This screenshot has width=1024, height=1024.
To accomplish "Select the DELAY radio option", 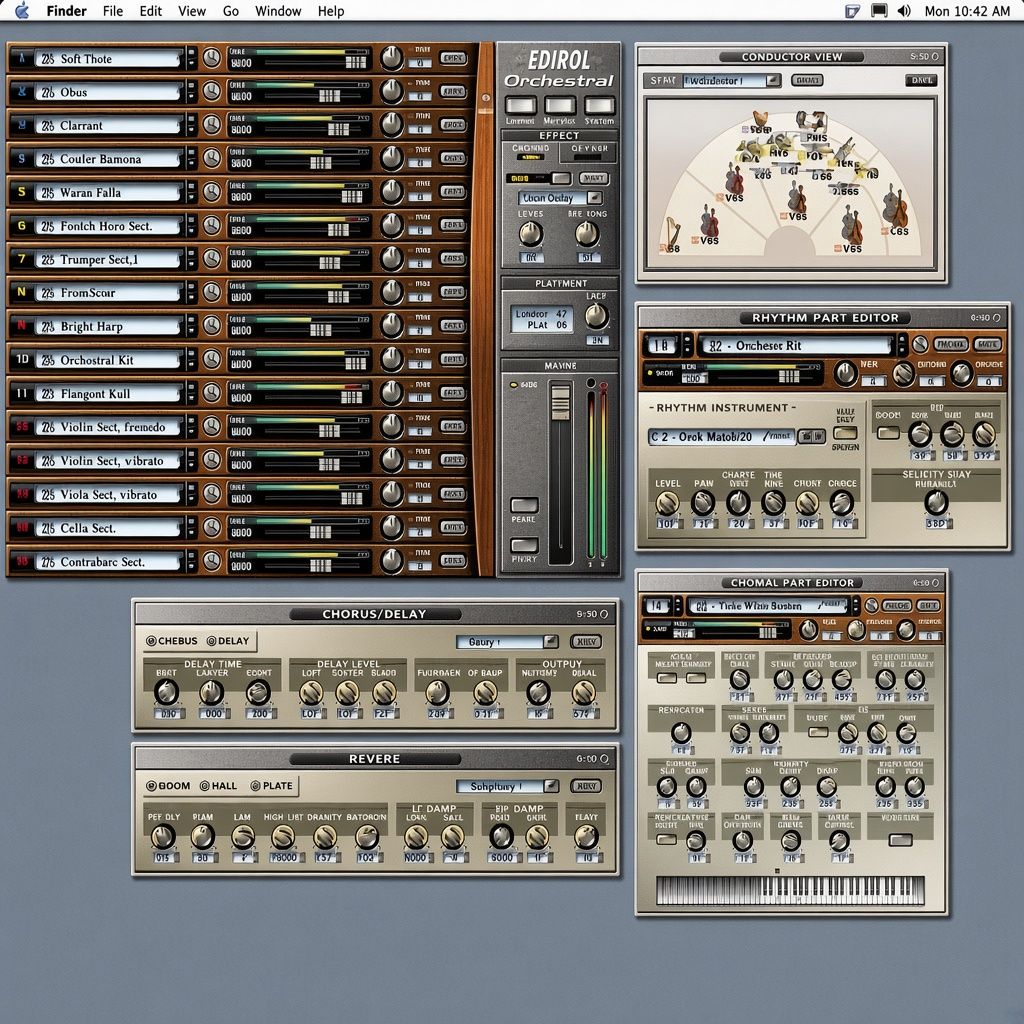I will coord(228,641).
